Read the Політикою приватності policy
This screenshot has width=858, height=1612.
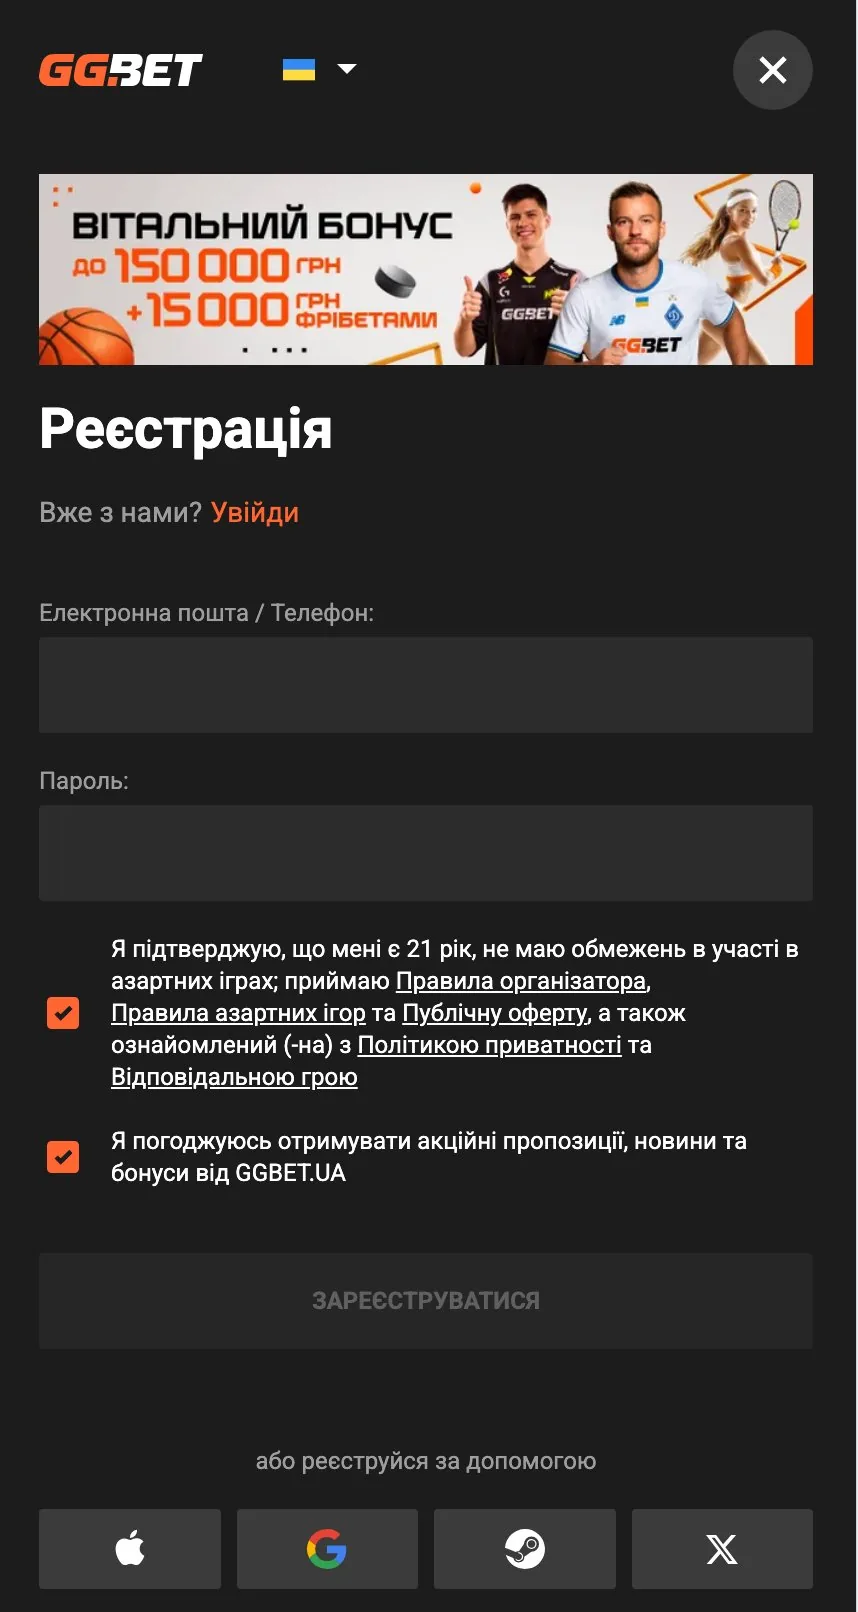click(492, 1045)
